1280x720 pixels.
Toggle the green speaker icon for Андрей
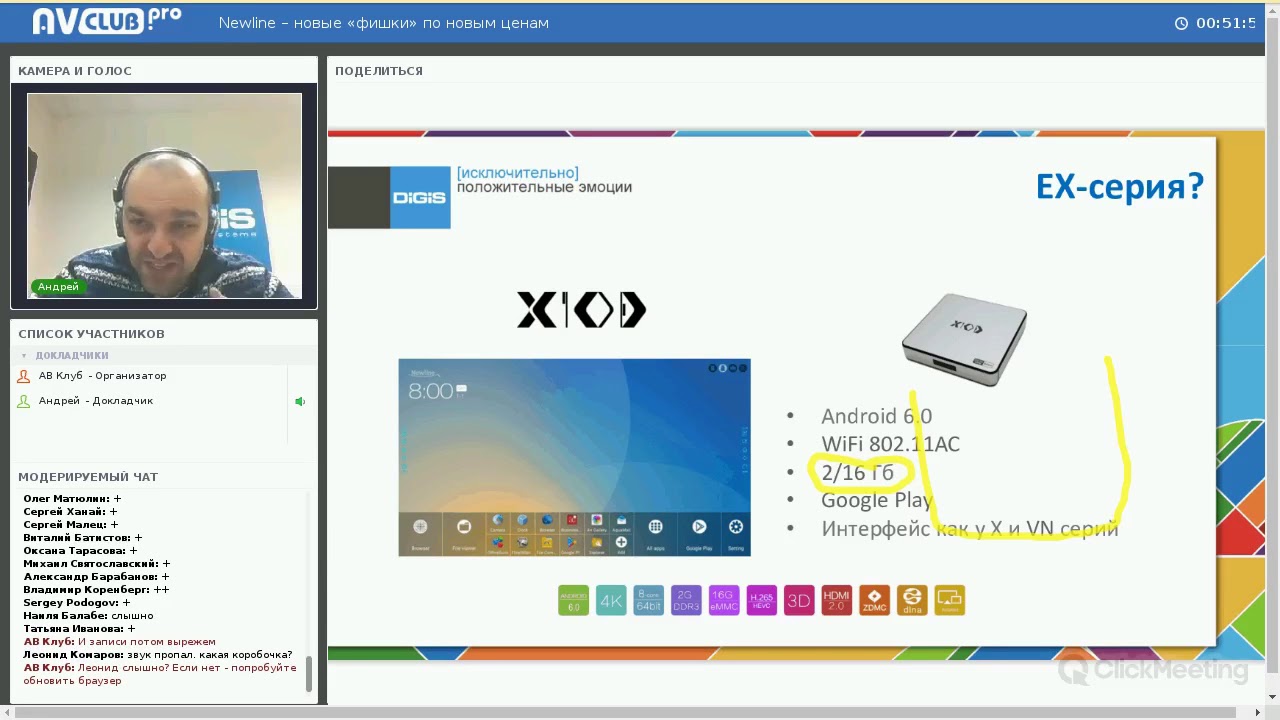pos(299,401)
